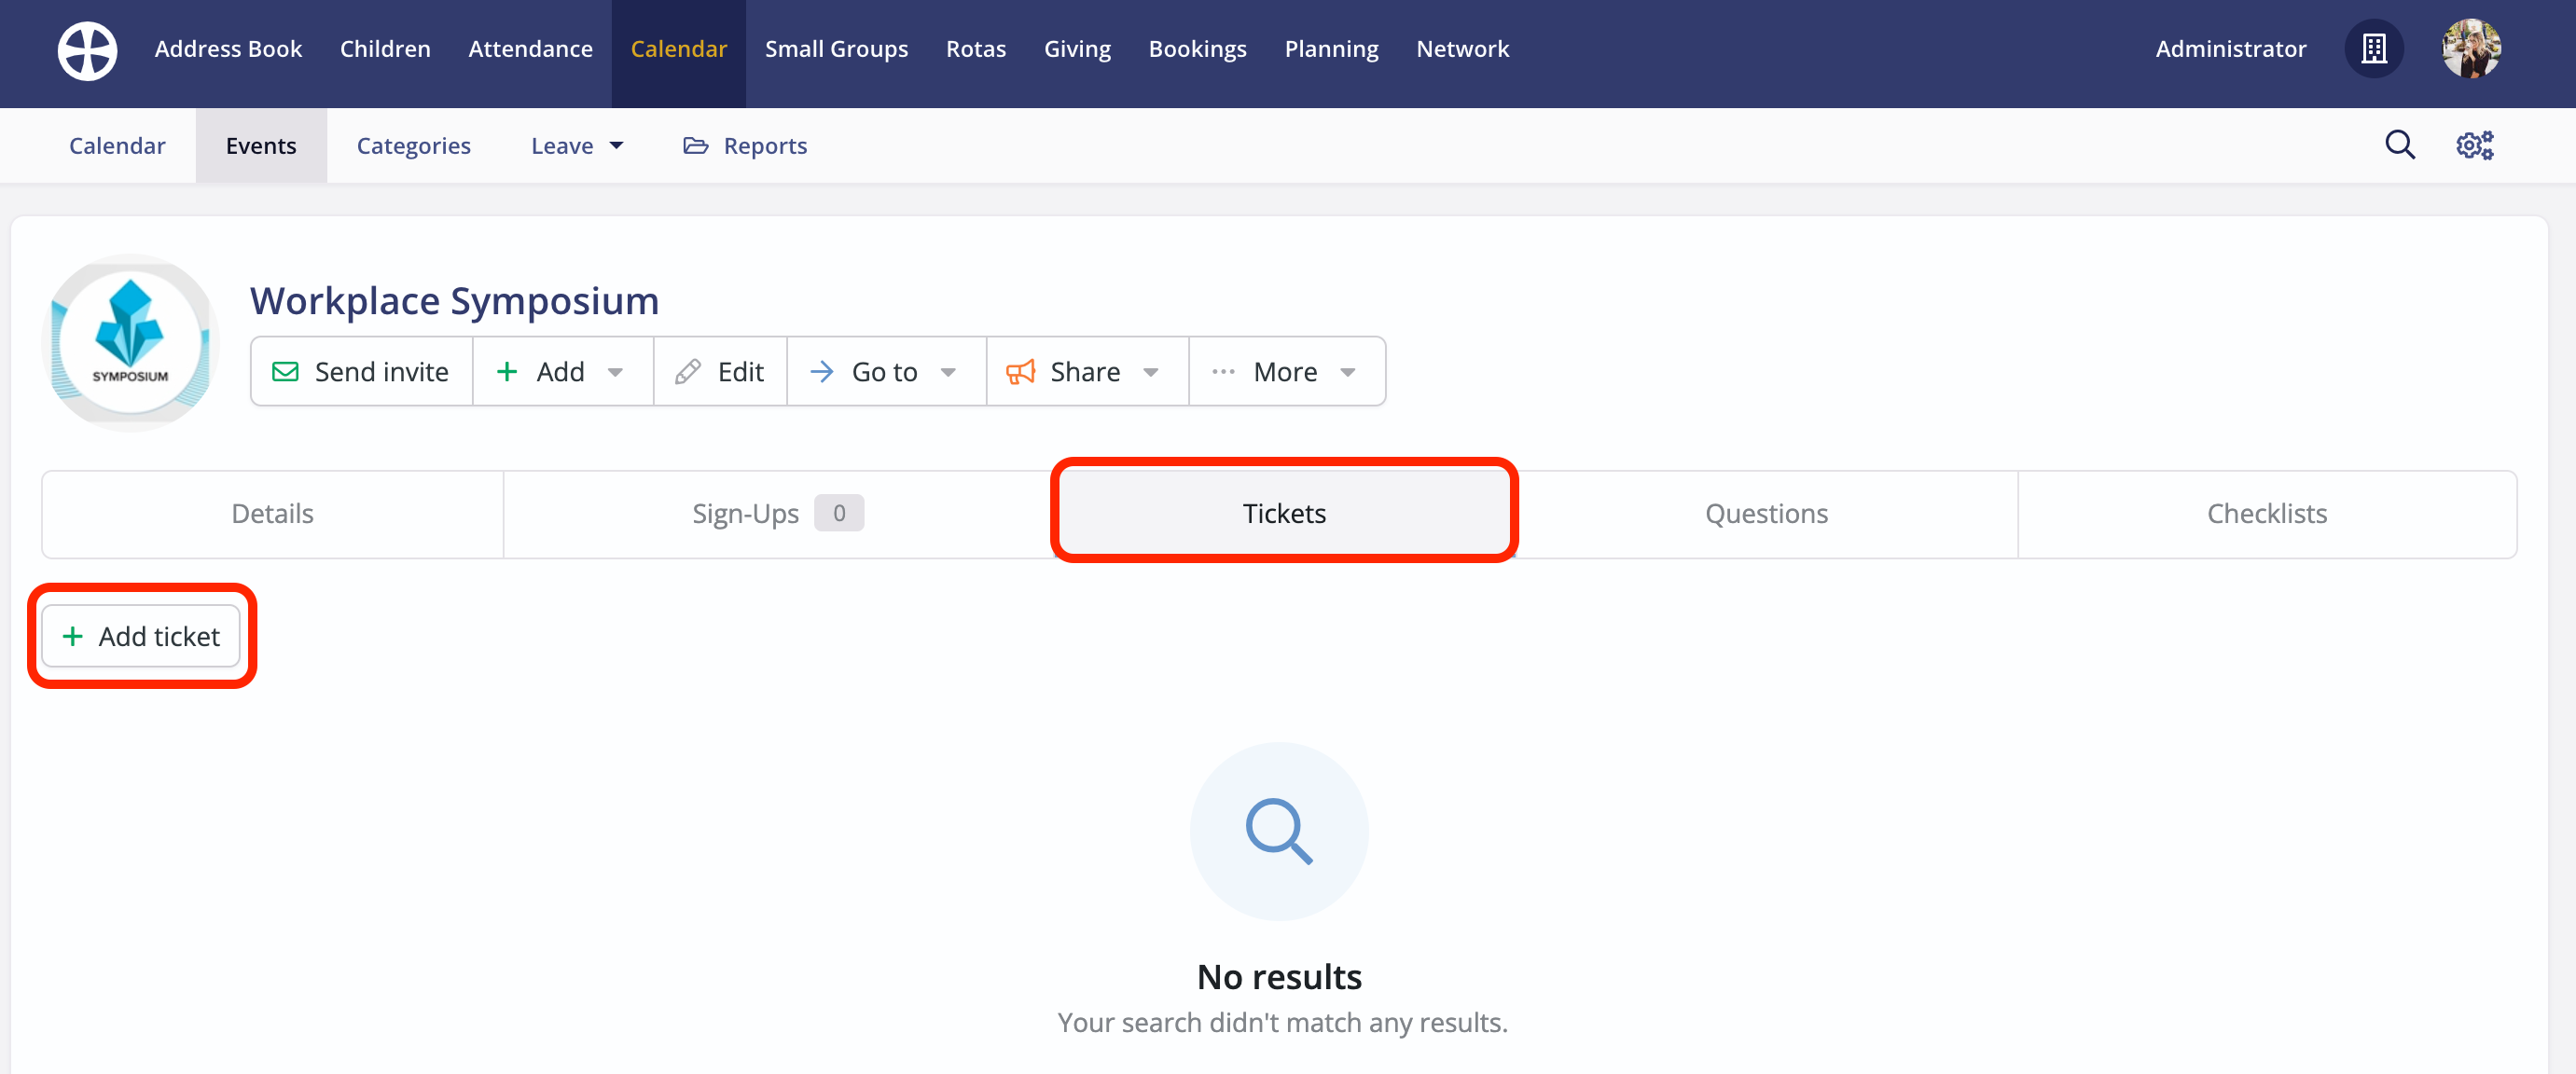The height and width of the screenshot is (1074, 2576).
Task: Click the building organisation icon
Action: [x=2373, y=49]
